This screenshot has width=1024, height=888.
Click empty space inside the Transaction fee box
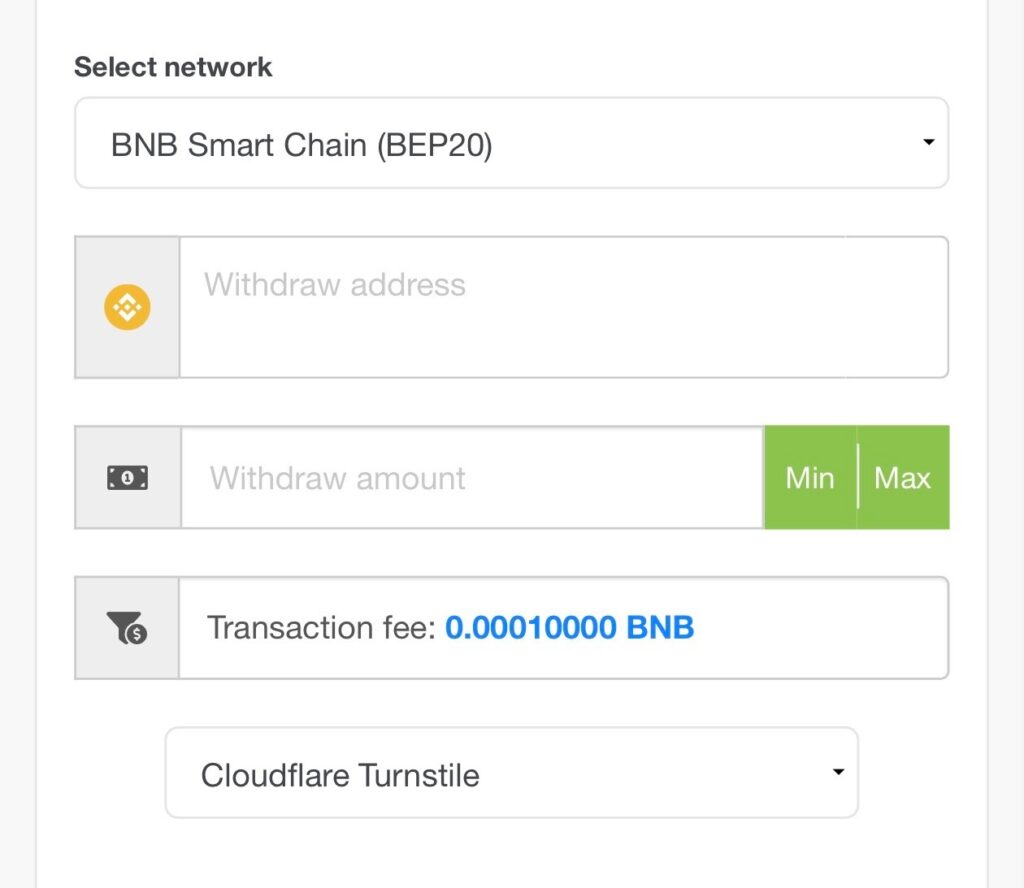click(x=830, y=628)
